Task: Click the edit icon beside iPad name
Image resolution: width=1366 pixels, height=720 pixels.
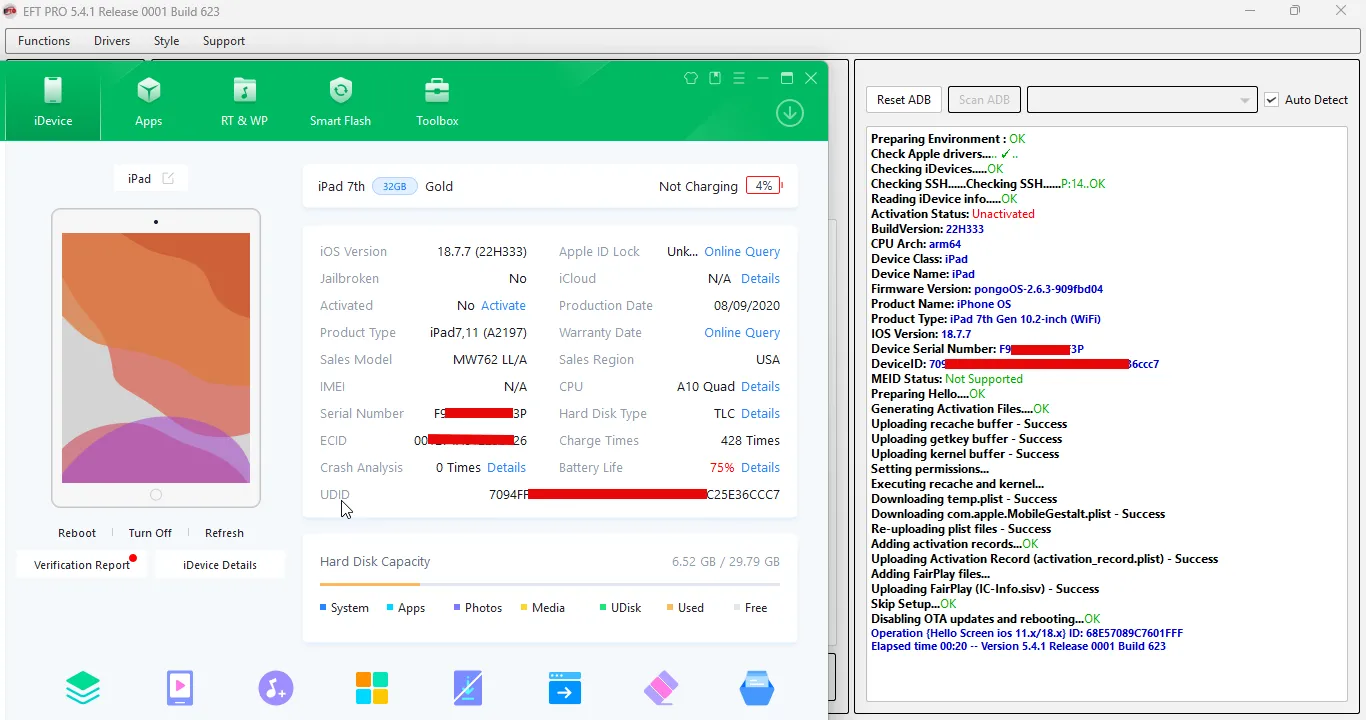Action: pyautogui.click(x=168, y=179)
